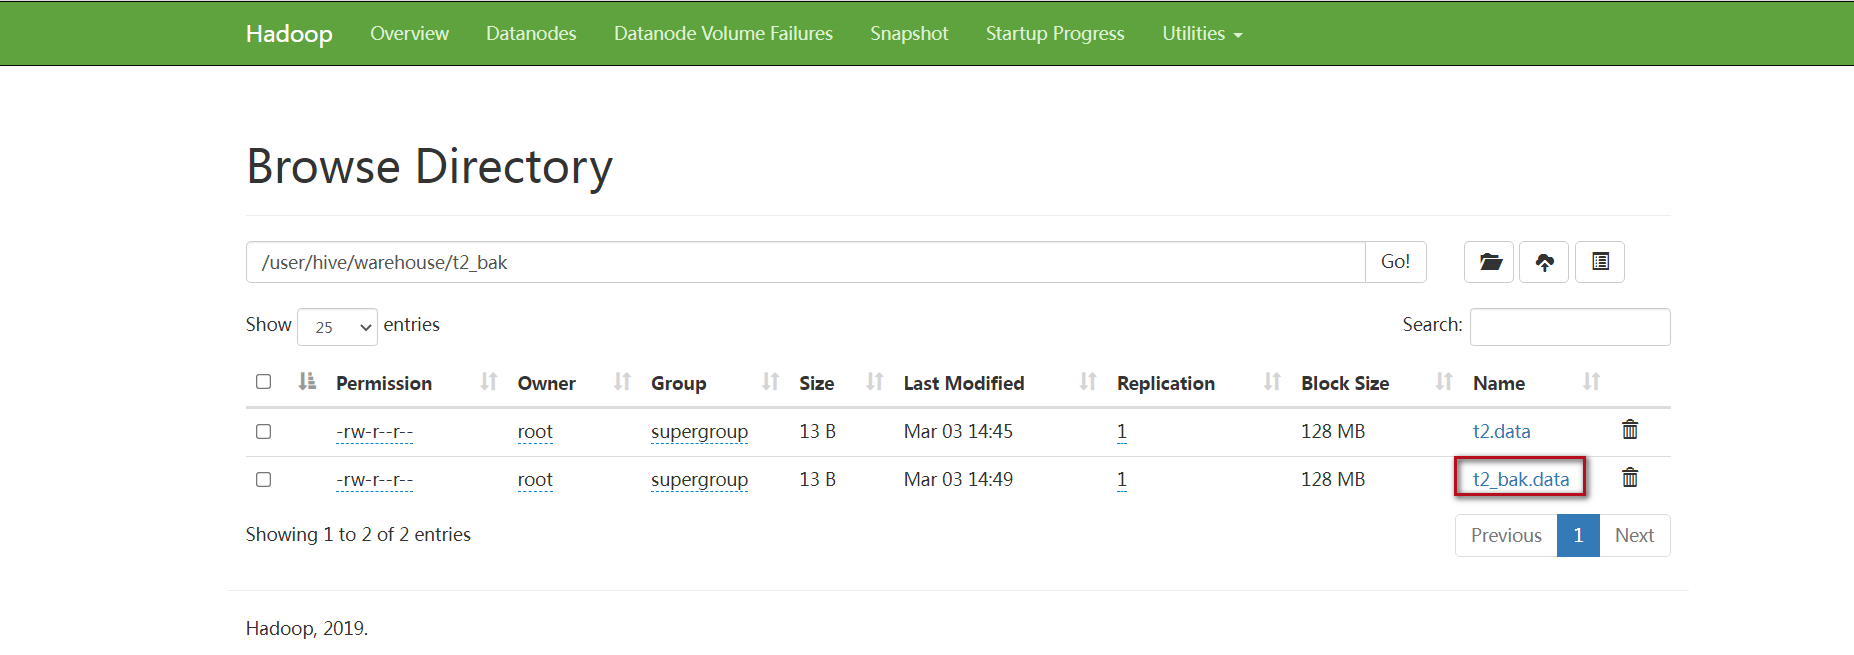Click into the Search input field

1570,327
